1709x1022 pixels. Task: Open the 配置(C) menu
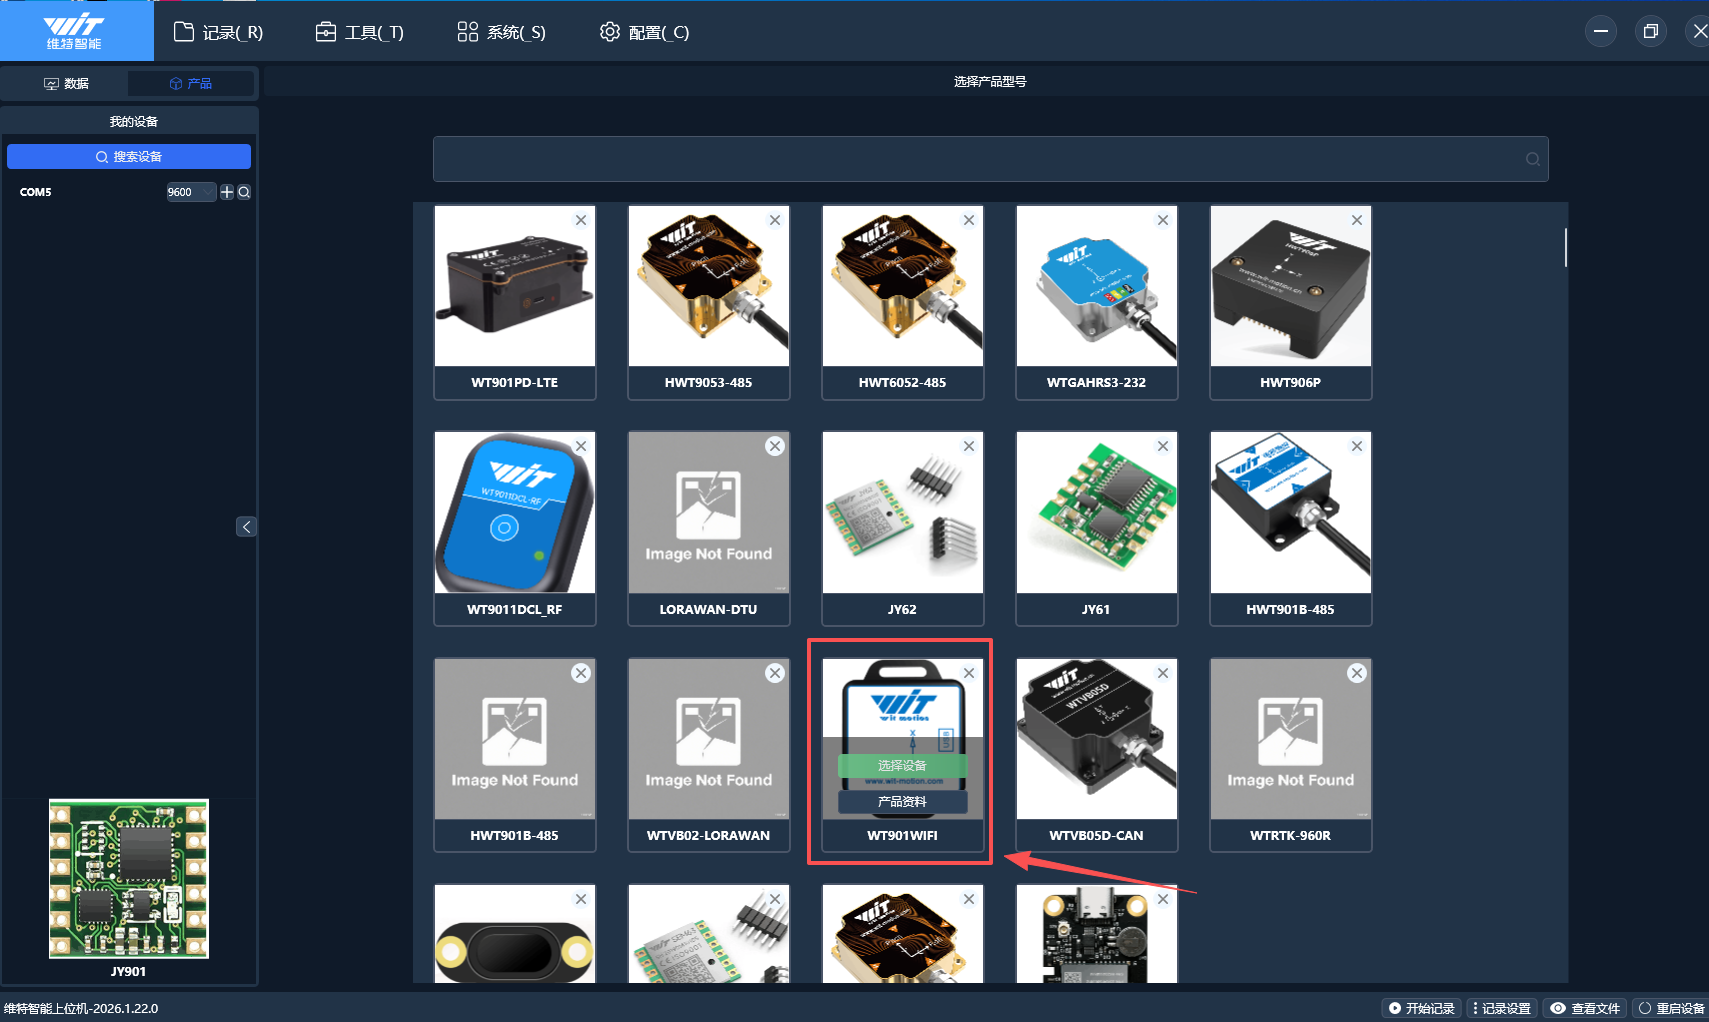coord(645,32)
